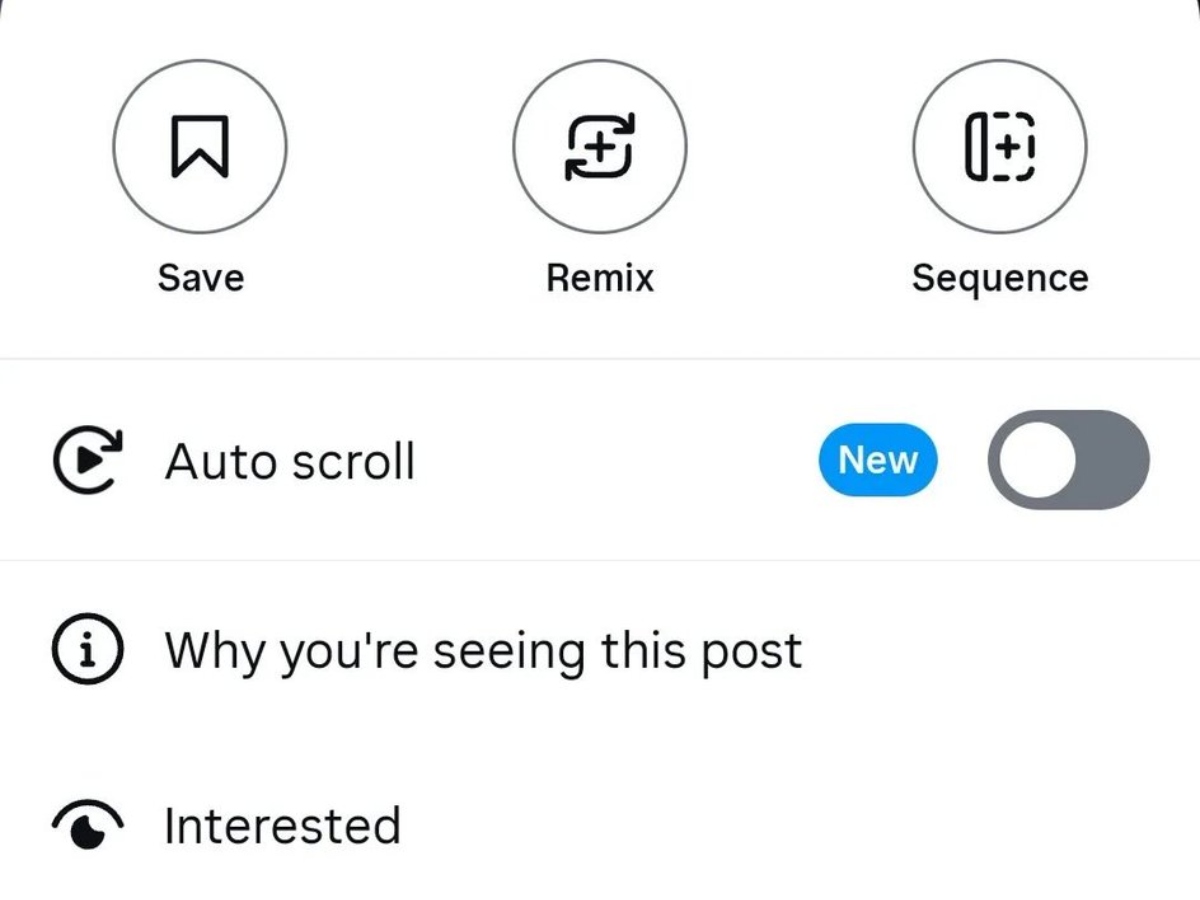This screenshot has height=900, width=1200.
Task: Click the Interested eye icon
Action: (x=87, y=826)
